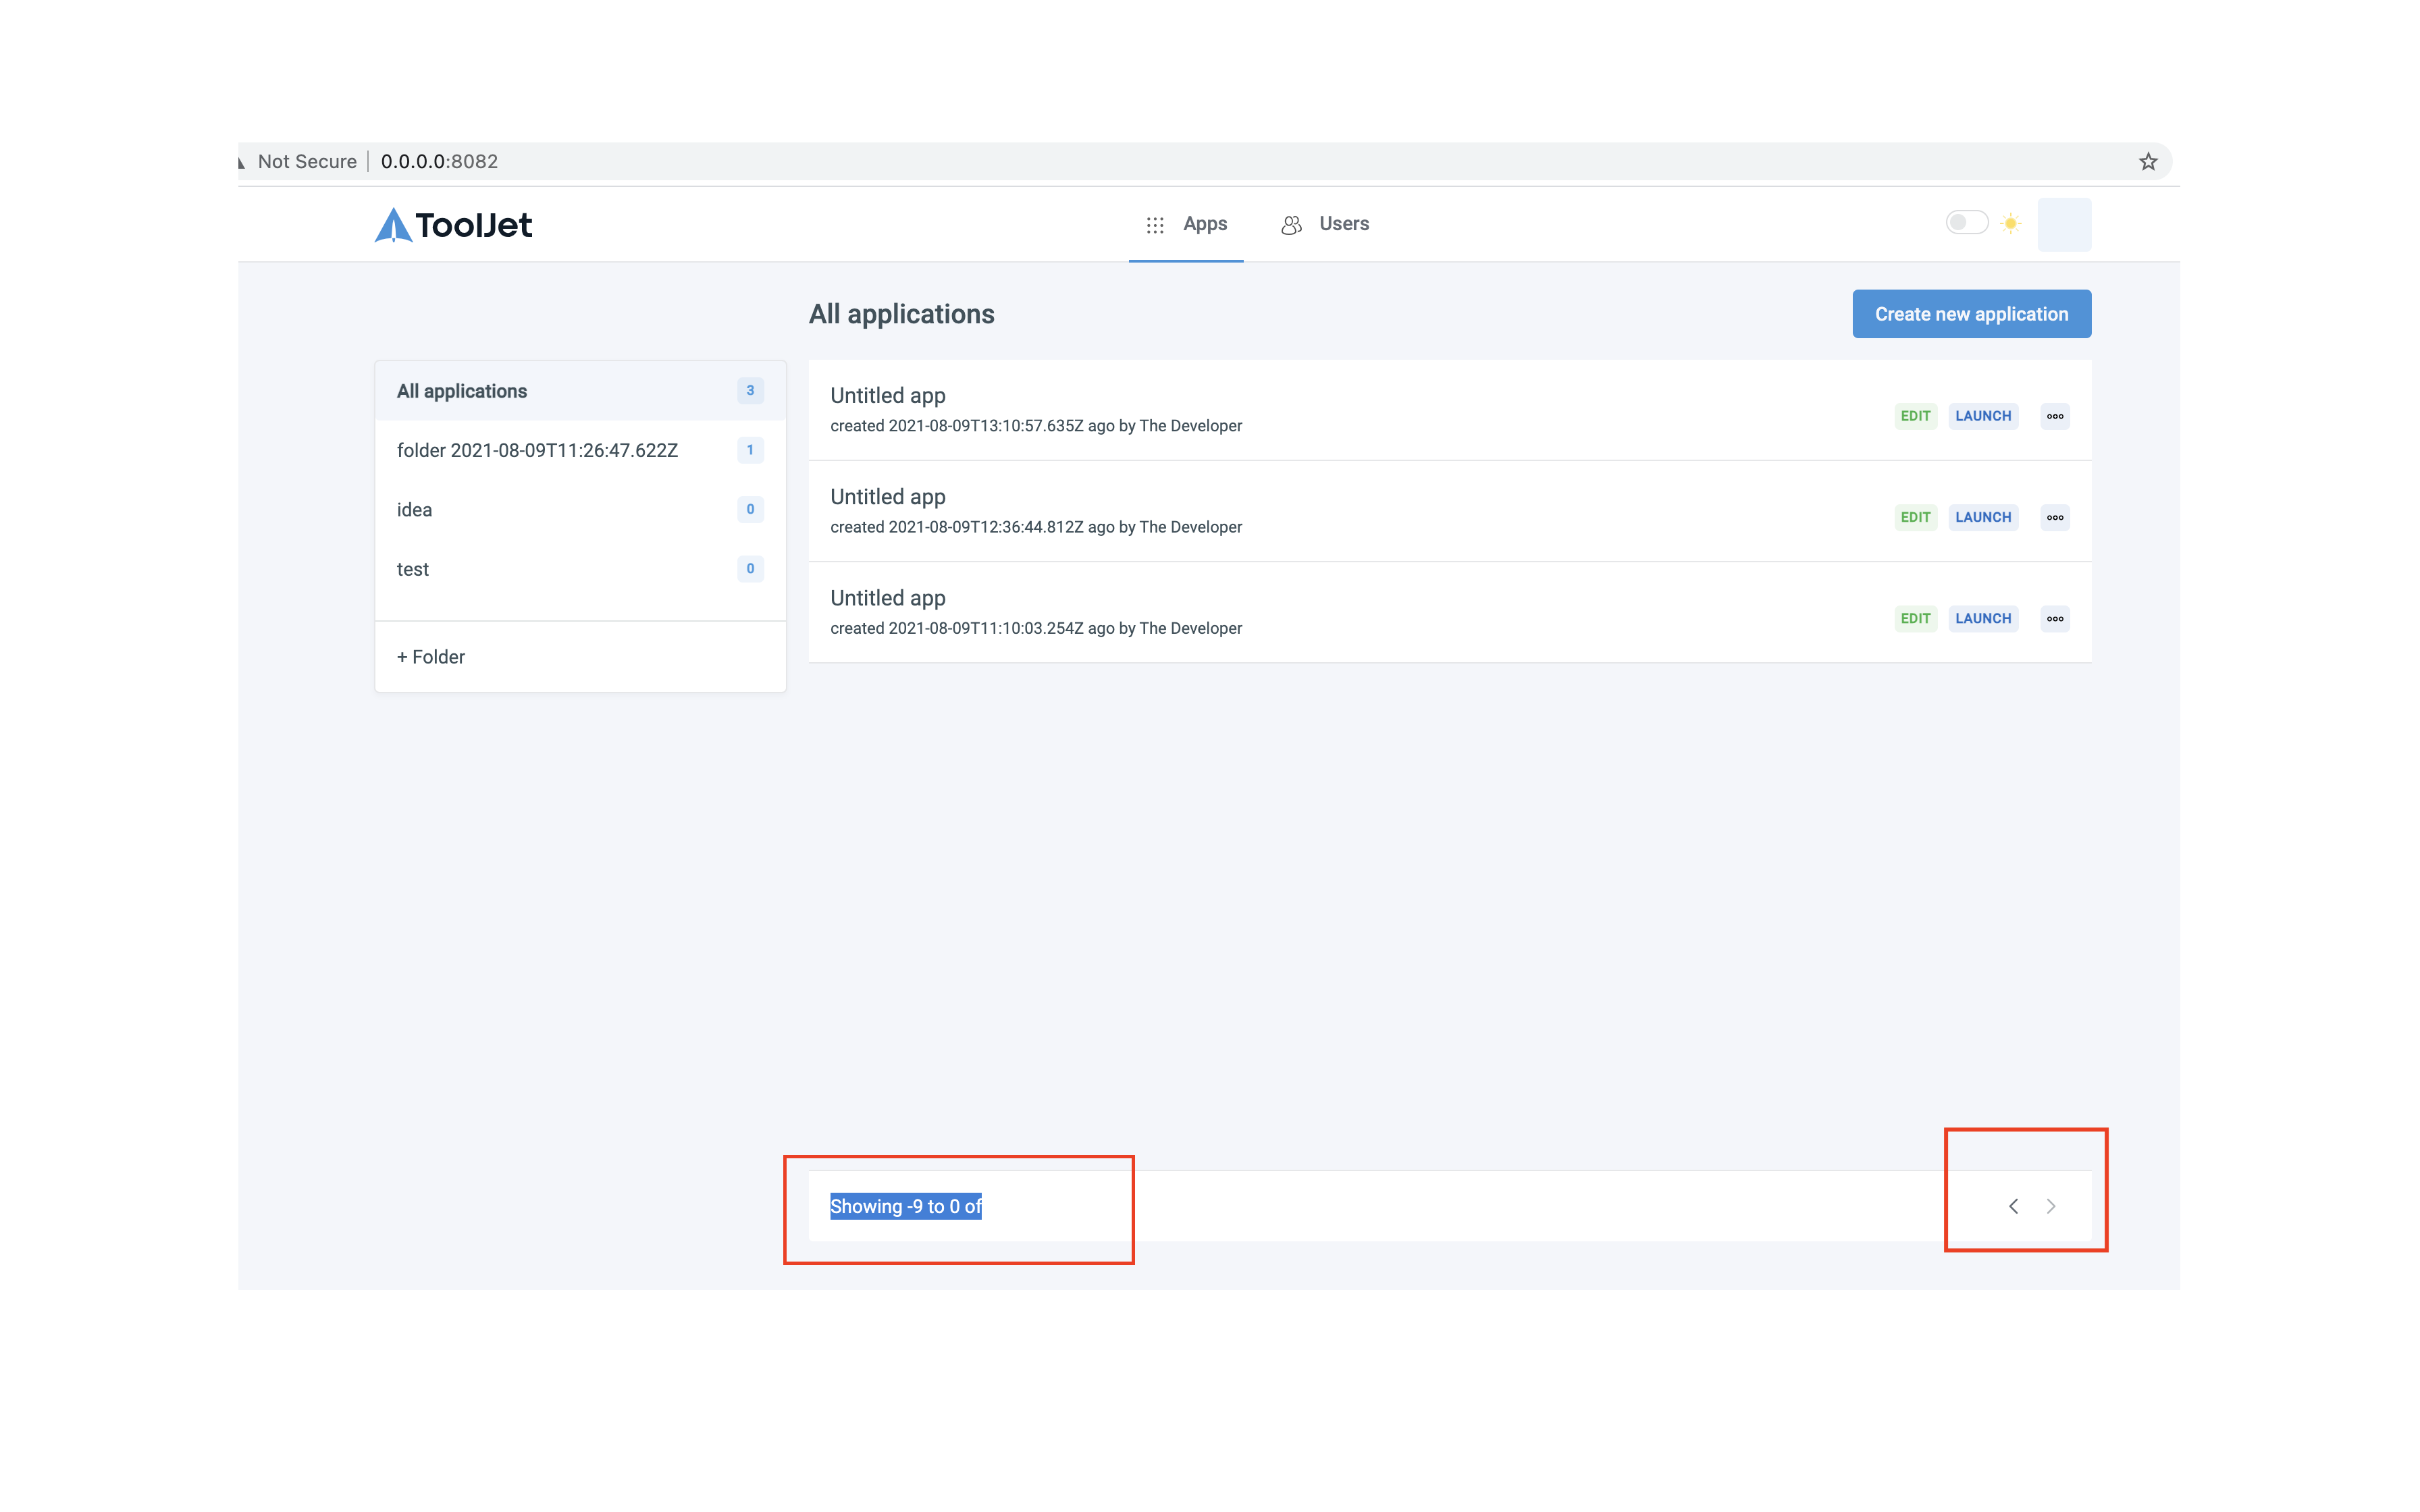Viewport: 2420px width, 1512px height.
Task: Select the test folder
Action: tap(412, 568)
